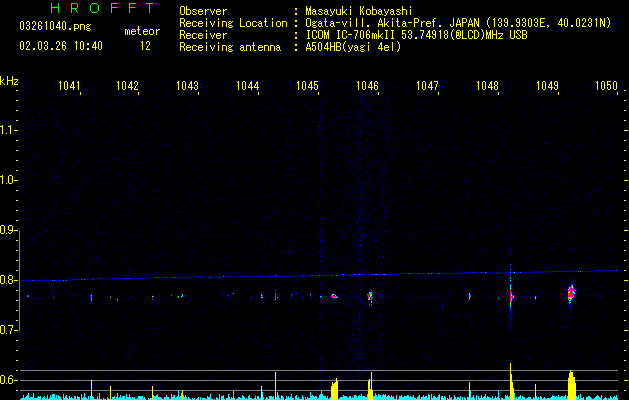Click the large meteor echo after 1049

(x=572, y=293)
